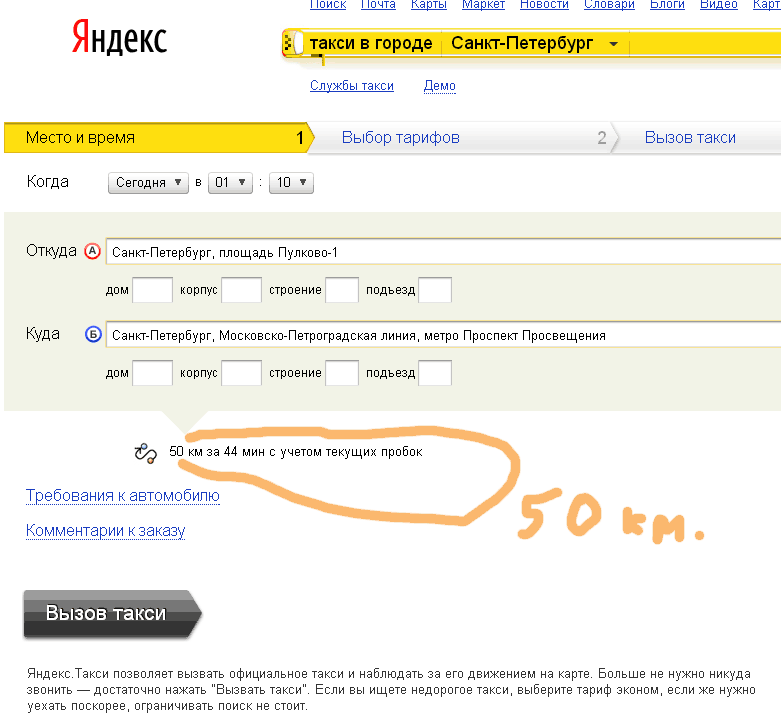Click the Яндекс logo
This screenshot has height=724, width=781.
point(120,37)
